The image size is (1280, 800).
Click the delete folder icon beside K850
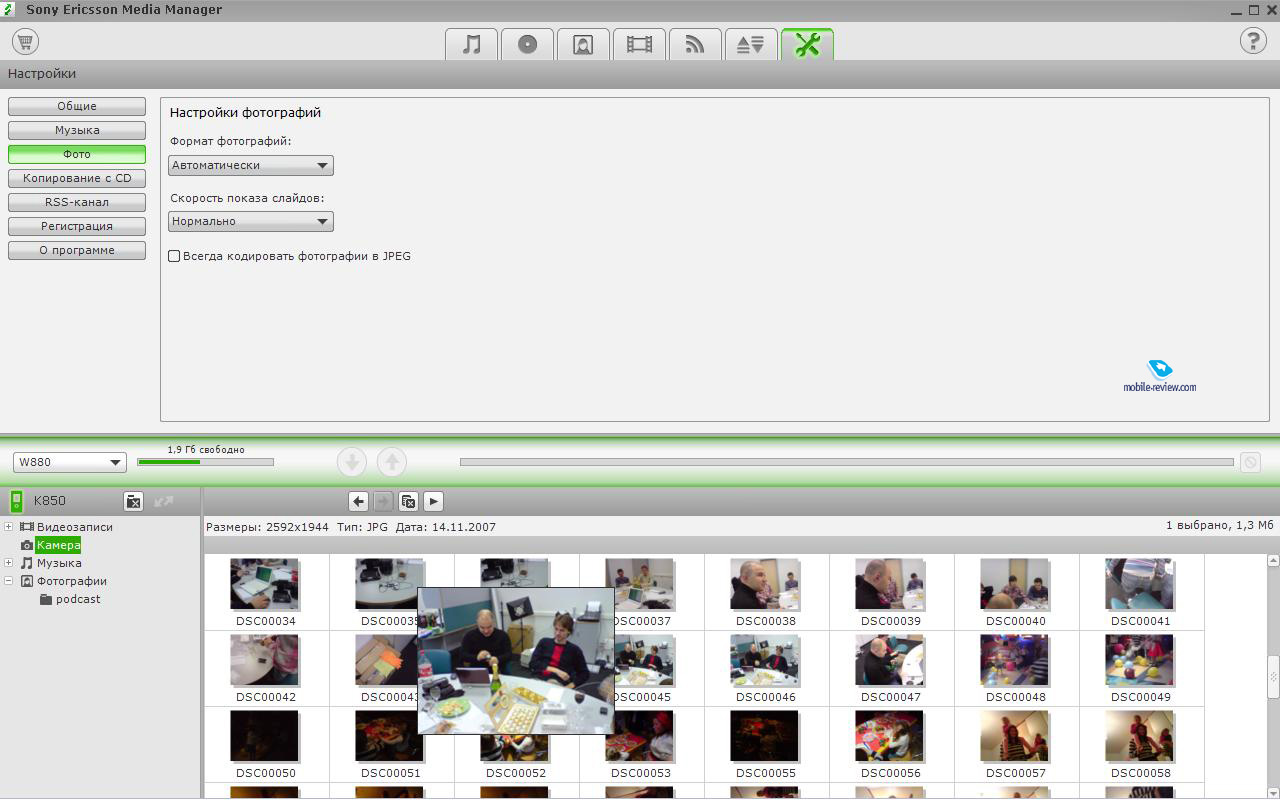[x=133, y=501]
